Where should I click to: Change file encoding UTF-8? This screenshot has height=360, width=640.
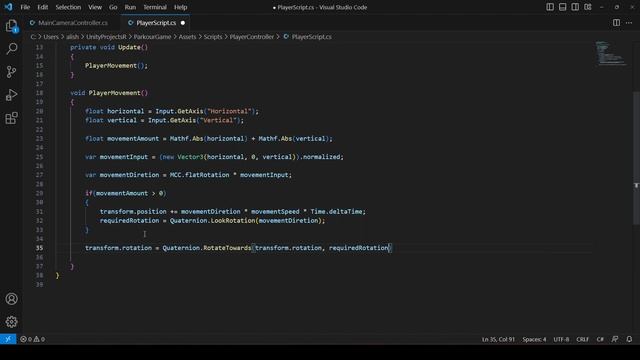(x=561, y=339)
